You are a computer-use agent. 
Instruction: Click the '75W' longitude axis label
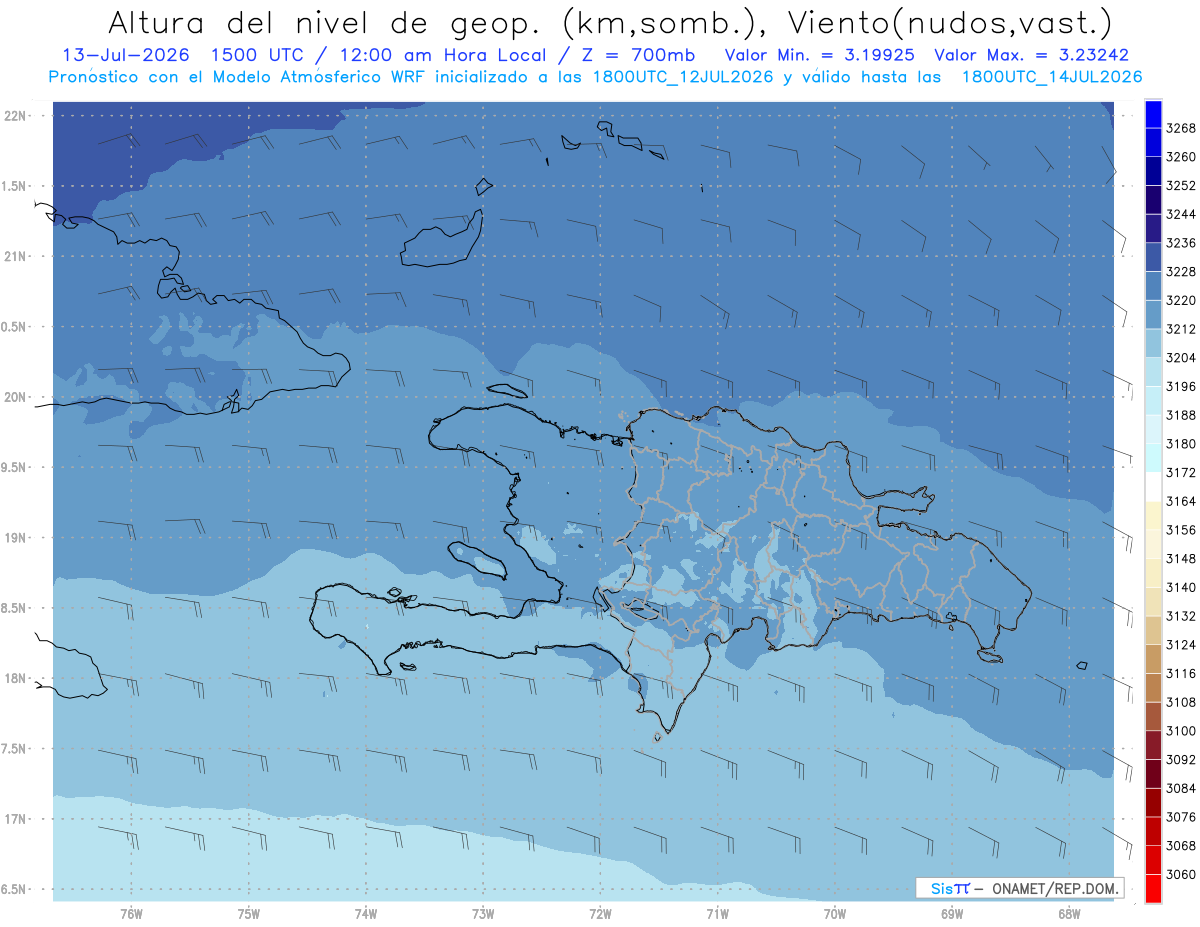click(x=249, y=914)
